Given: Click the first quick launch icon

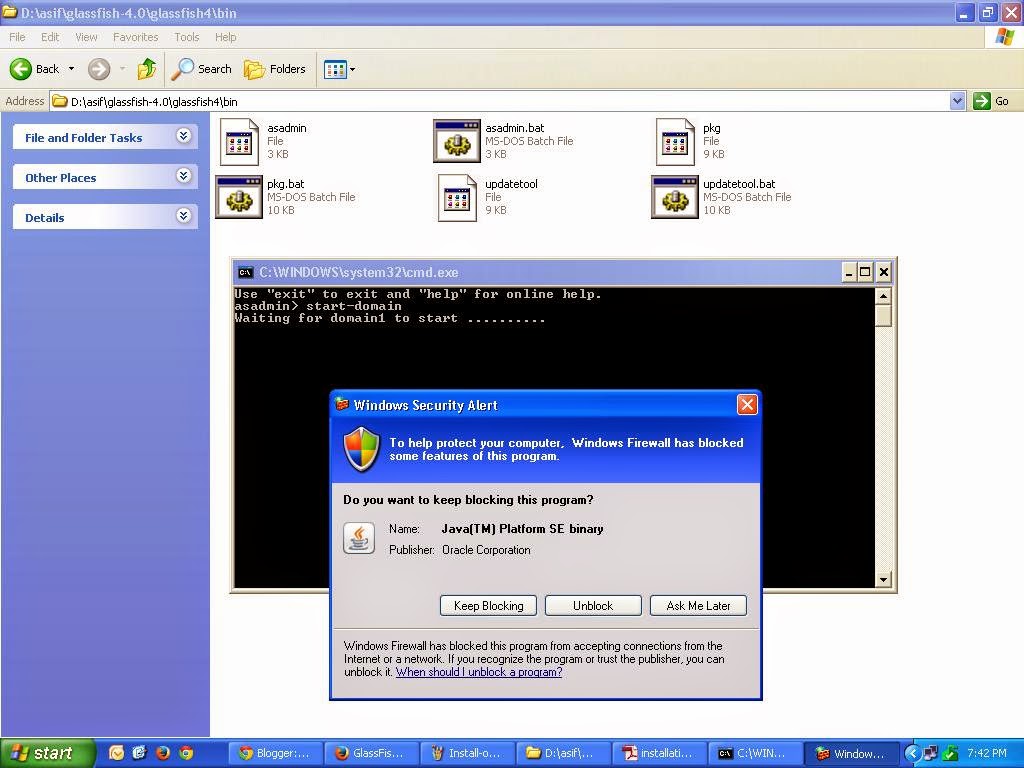Looking at the screenshot, I should [x=116, y=753].
